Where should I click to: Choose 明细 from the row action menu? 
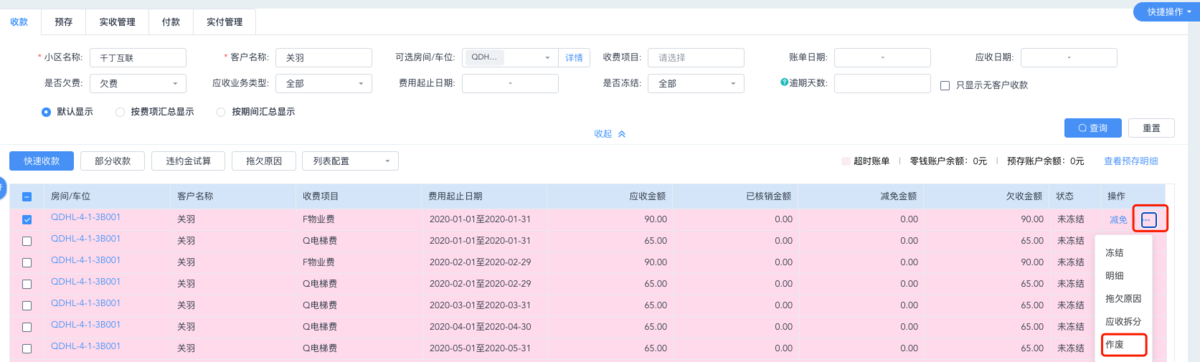1114,276
